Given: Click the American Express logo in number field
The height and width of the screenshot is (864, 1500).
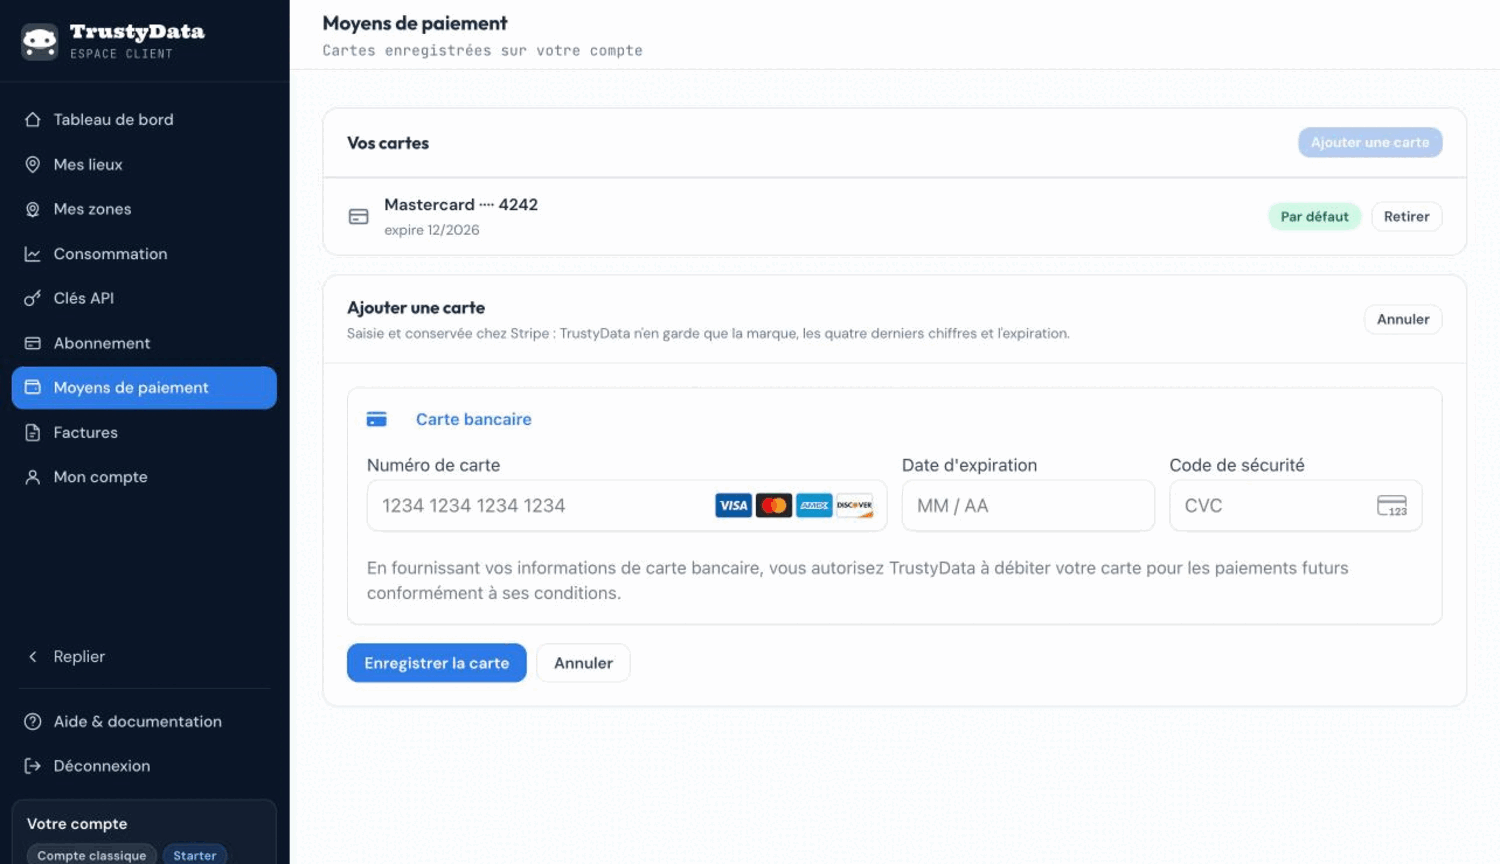Looking at the screenshot, I should click(814, 506).
